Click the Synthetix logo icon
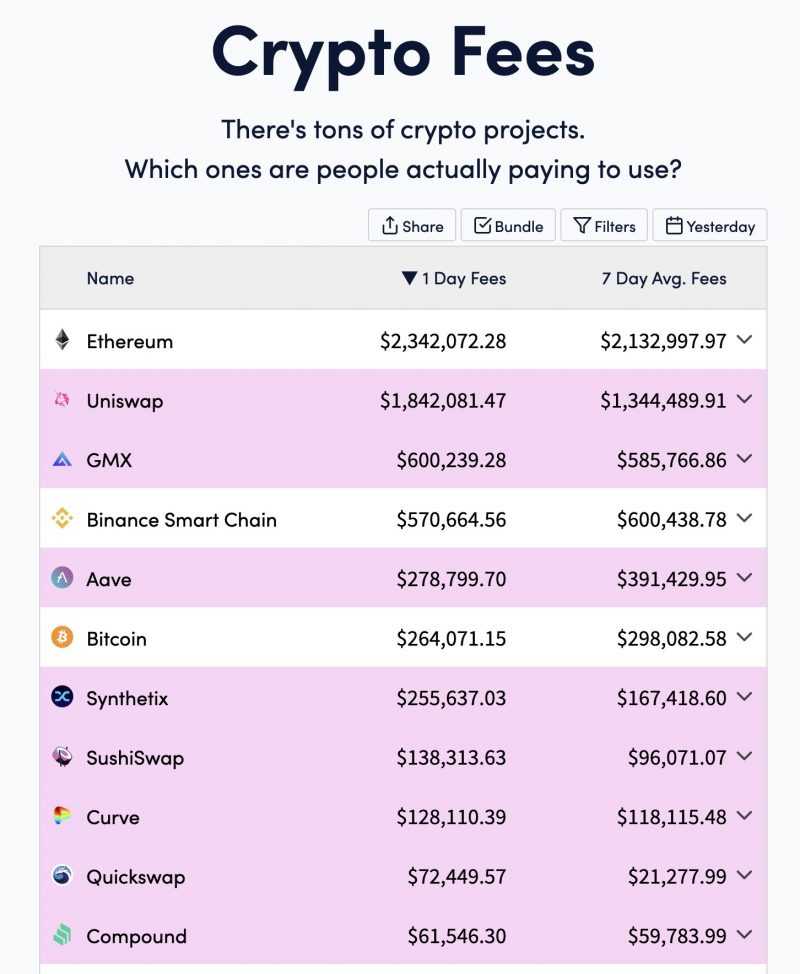Screen dimensions: 800x974 [62, 696]
